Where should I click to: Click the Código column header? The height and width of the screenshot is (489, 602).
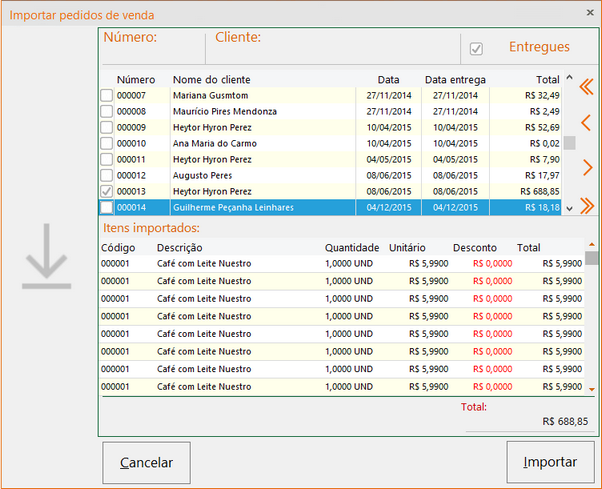(118, 248)
